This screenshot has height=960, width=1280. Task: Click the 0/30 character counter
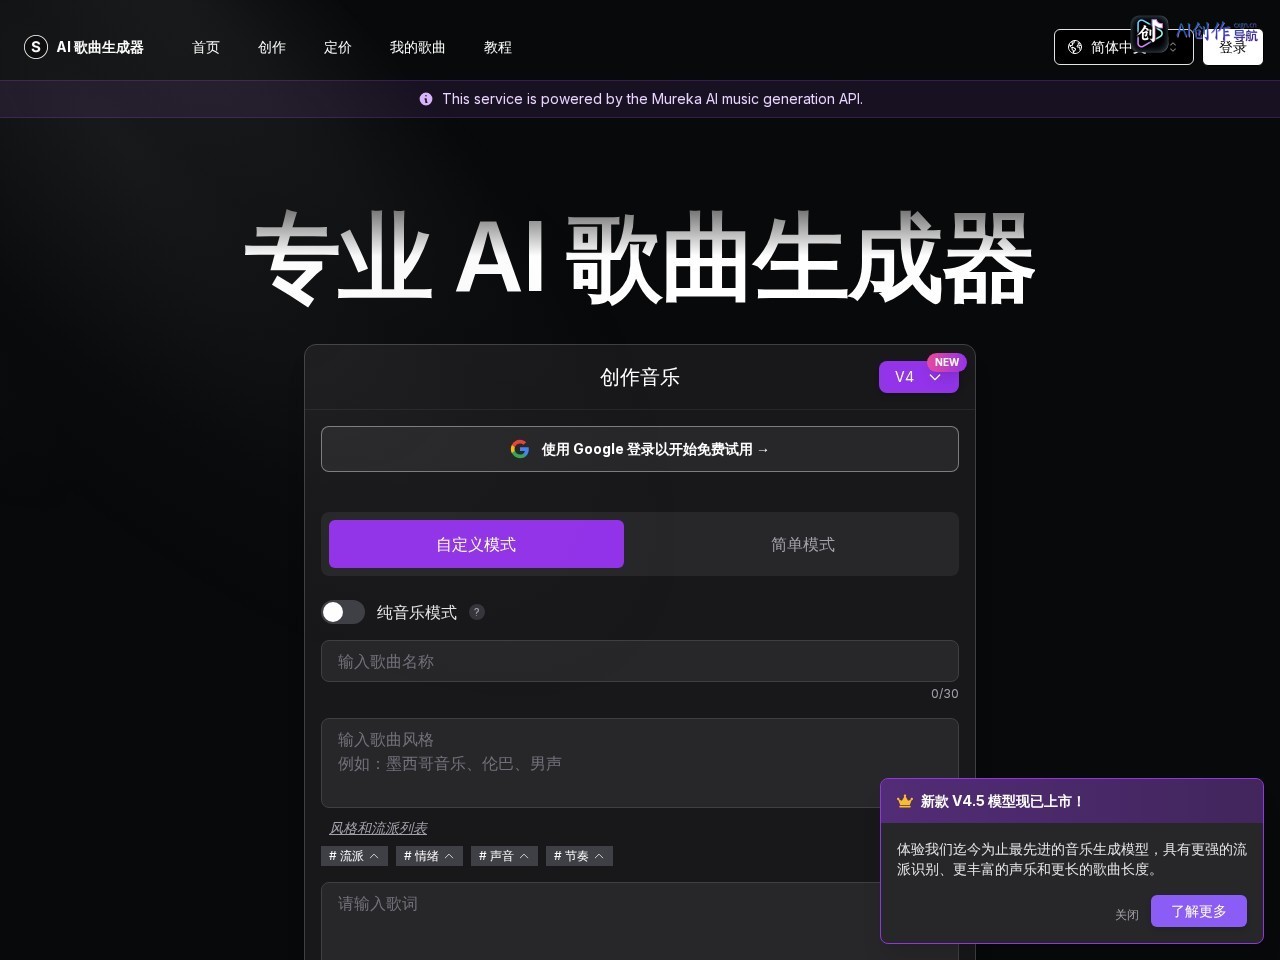tap(944, 693)
